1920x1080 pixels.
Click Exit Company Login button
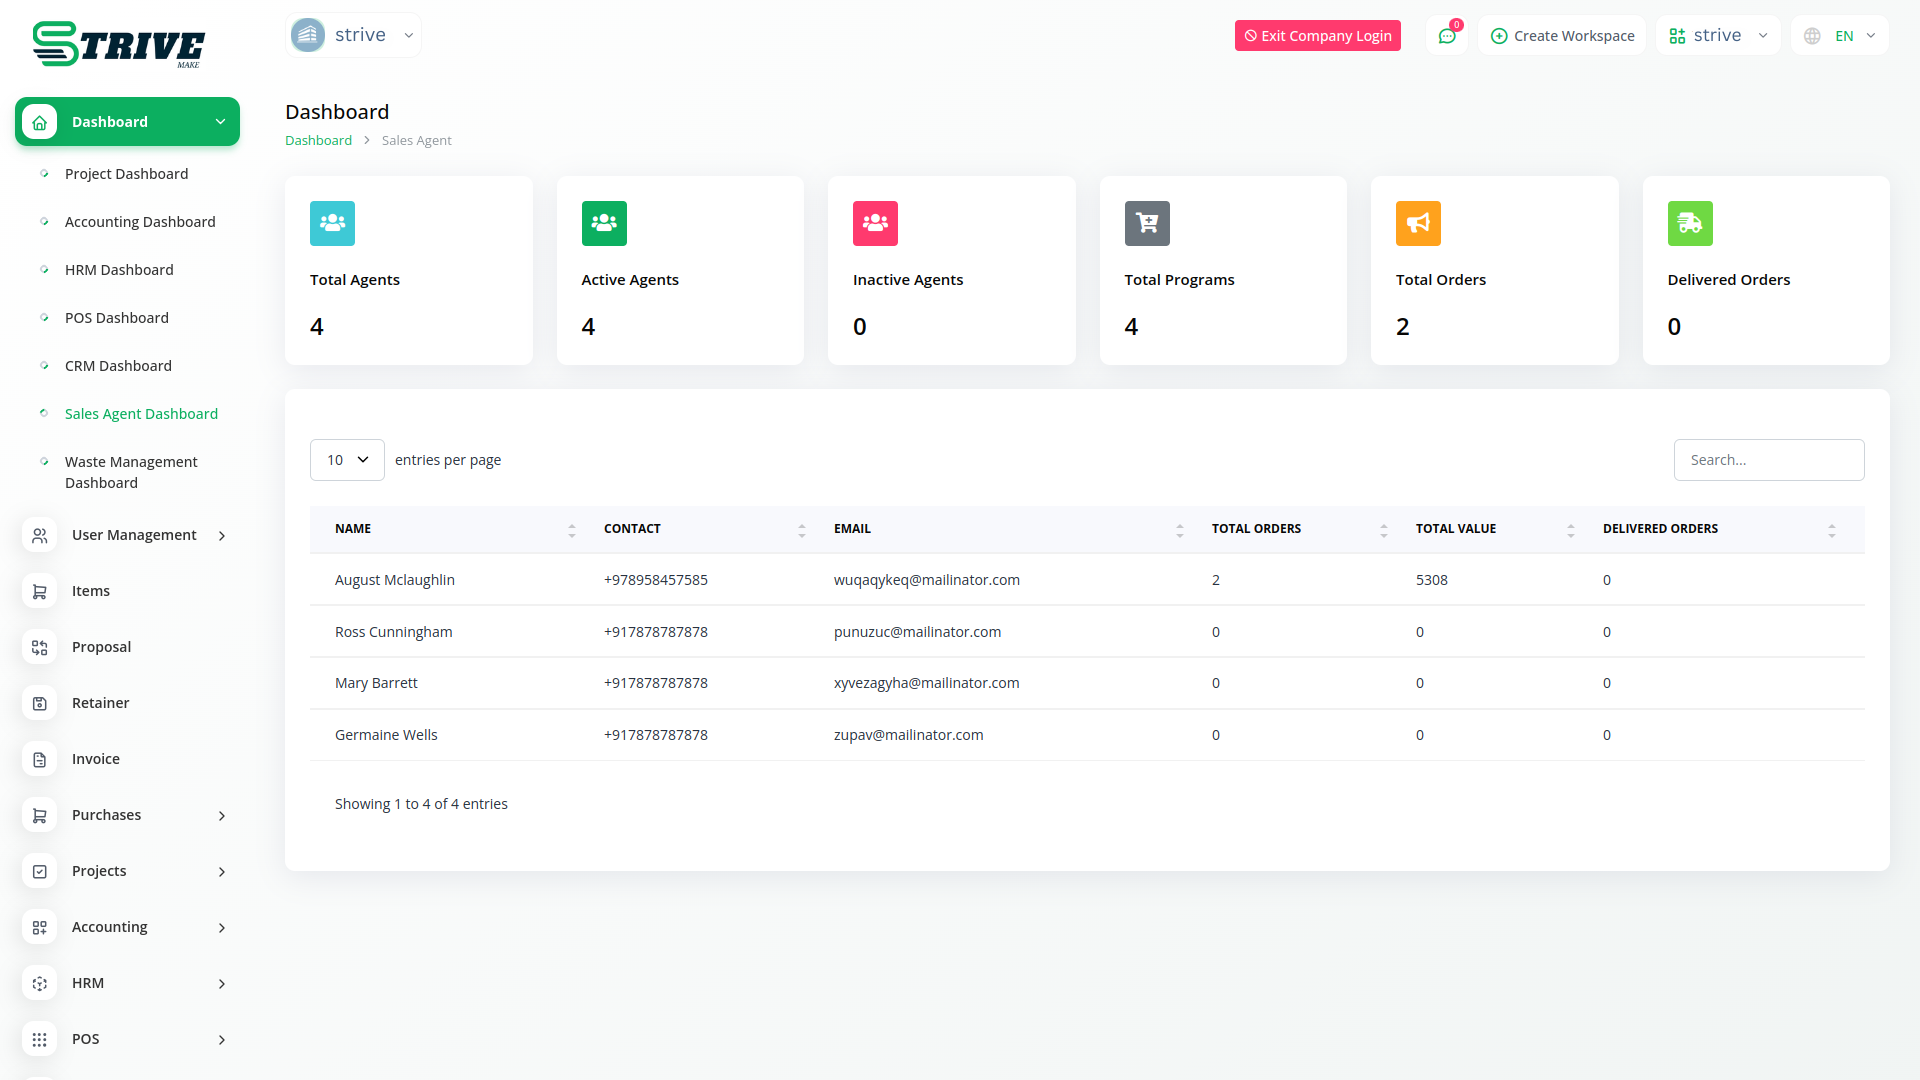click(1317, 36)
